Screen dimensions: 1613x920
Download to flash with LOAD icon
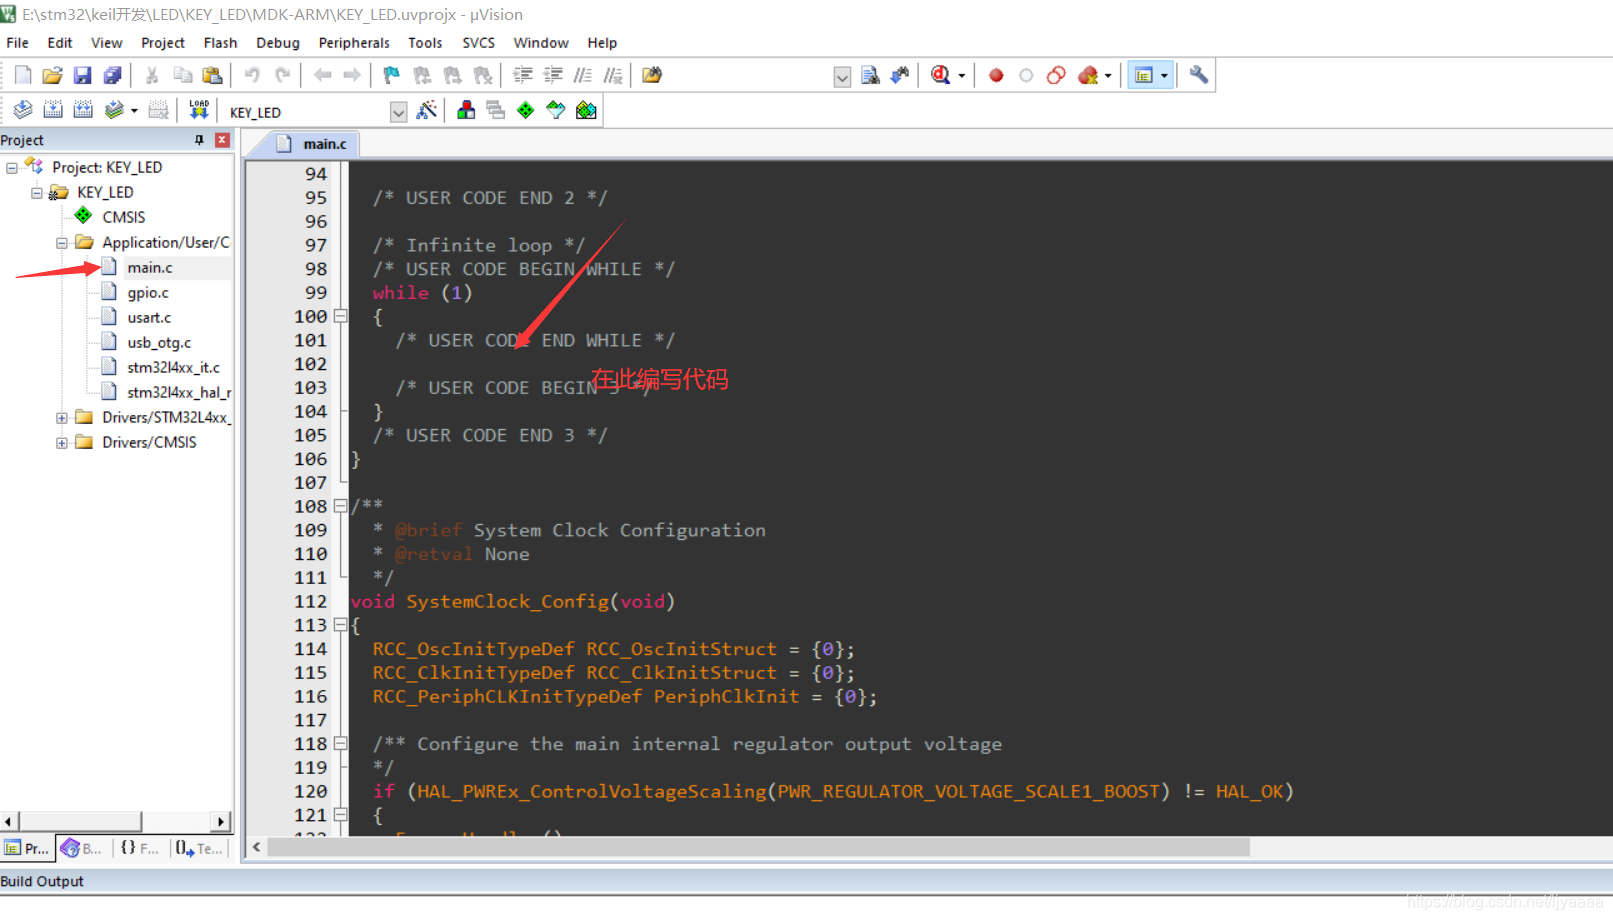[199, 110]
